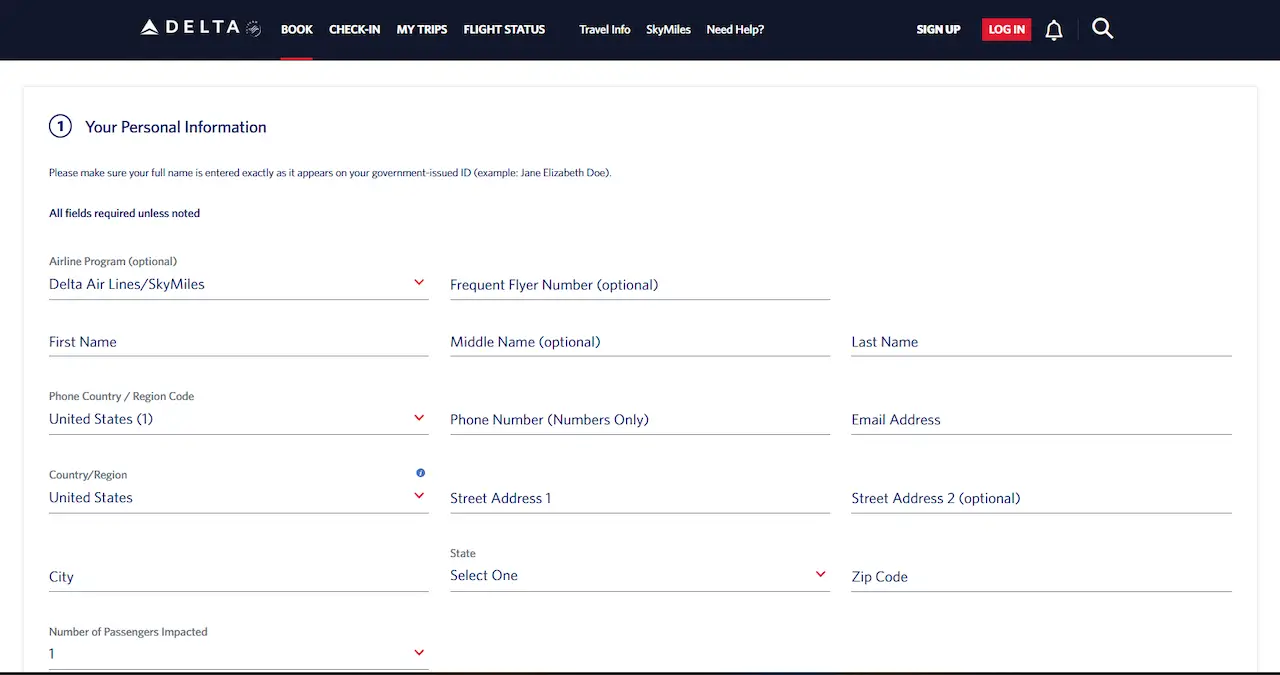Image resolution: width=1280 pixels, height=675 pixels.
Task: Open Need Help? in header
Action: point(735,30)
